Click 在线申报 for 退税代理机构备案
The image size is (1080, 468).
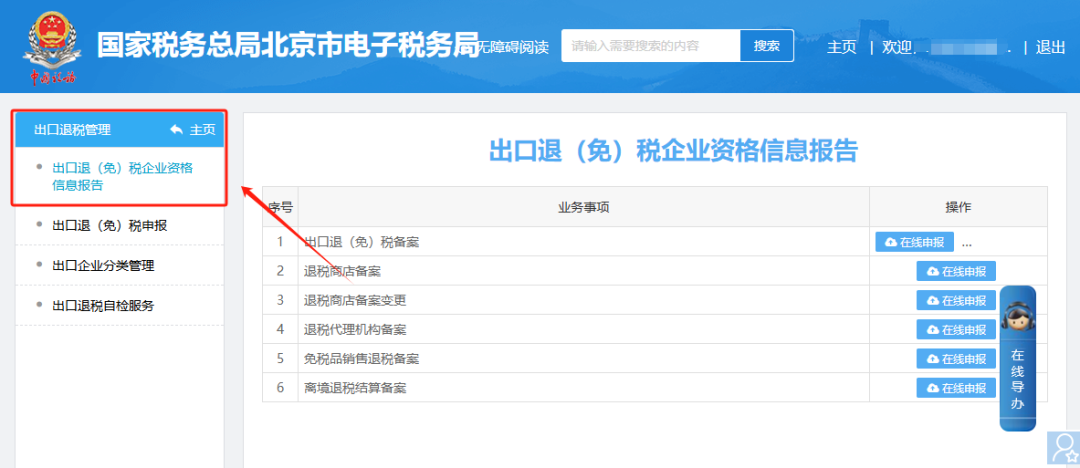tap(956, 329)
